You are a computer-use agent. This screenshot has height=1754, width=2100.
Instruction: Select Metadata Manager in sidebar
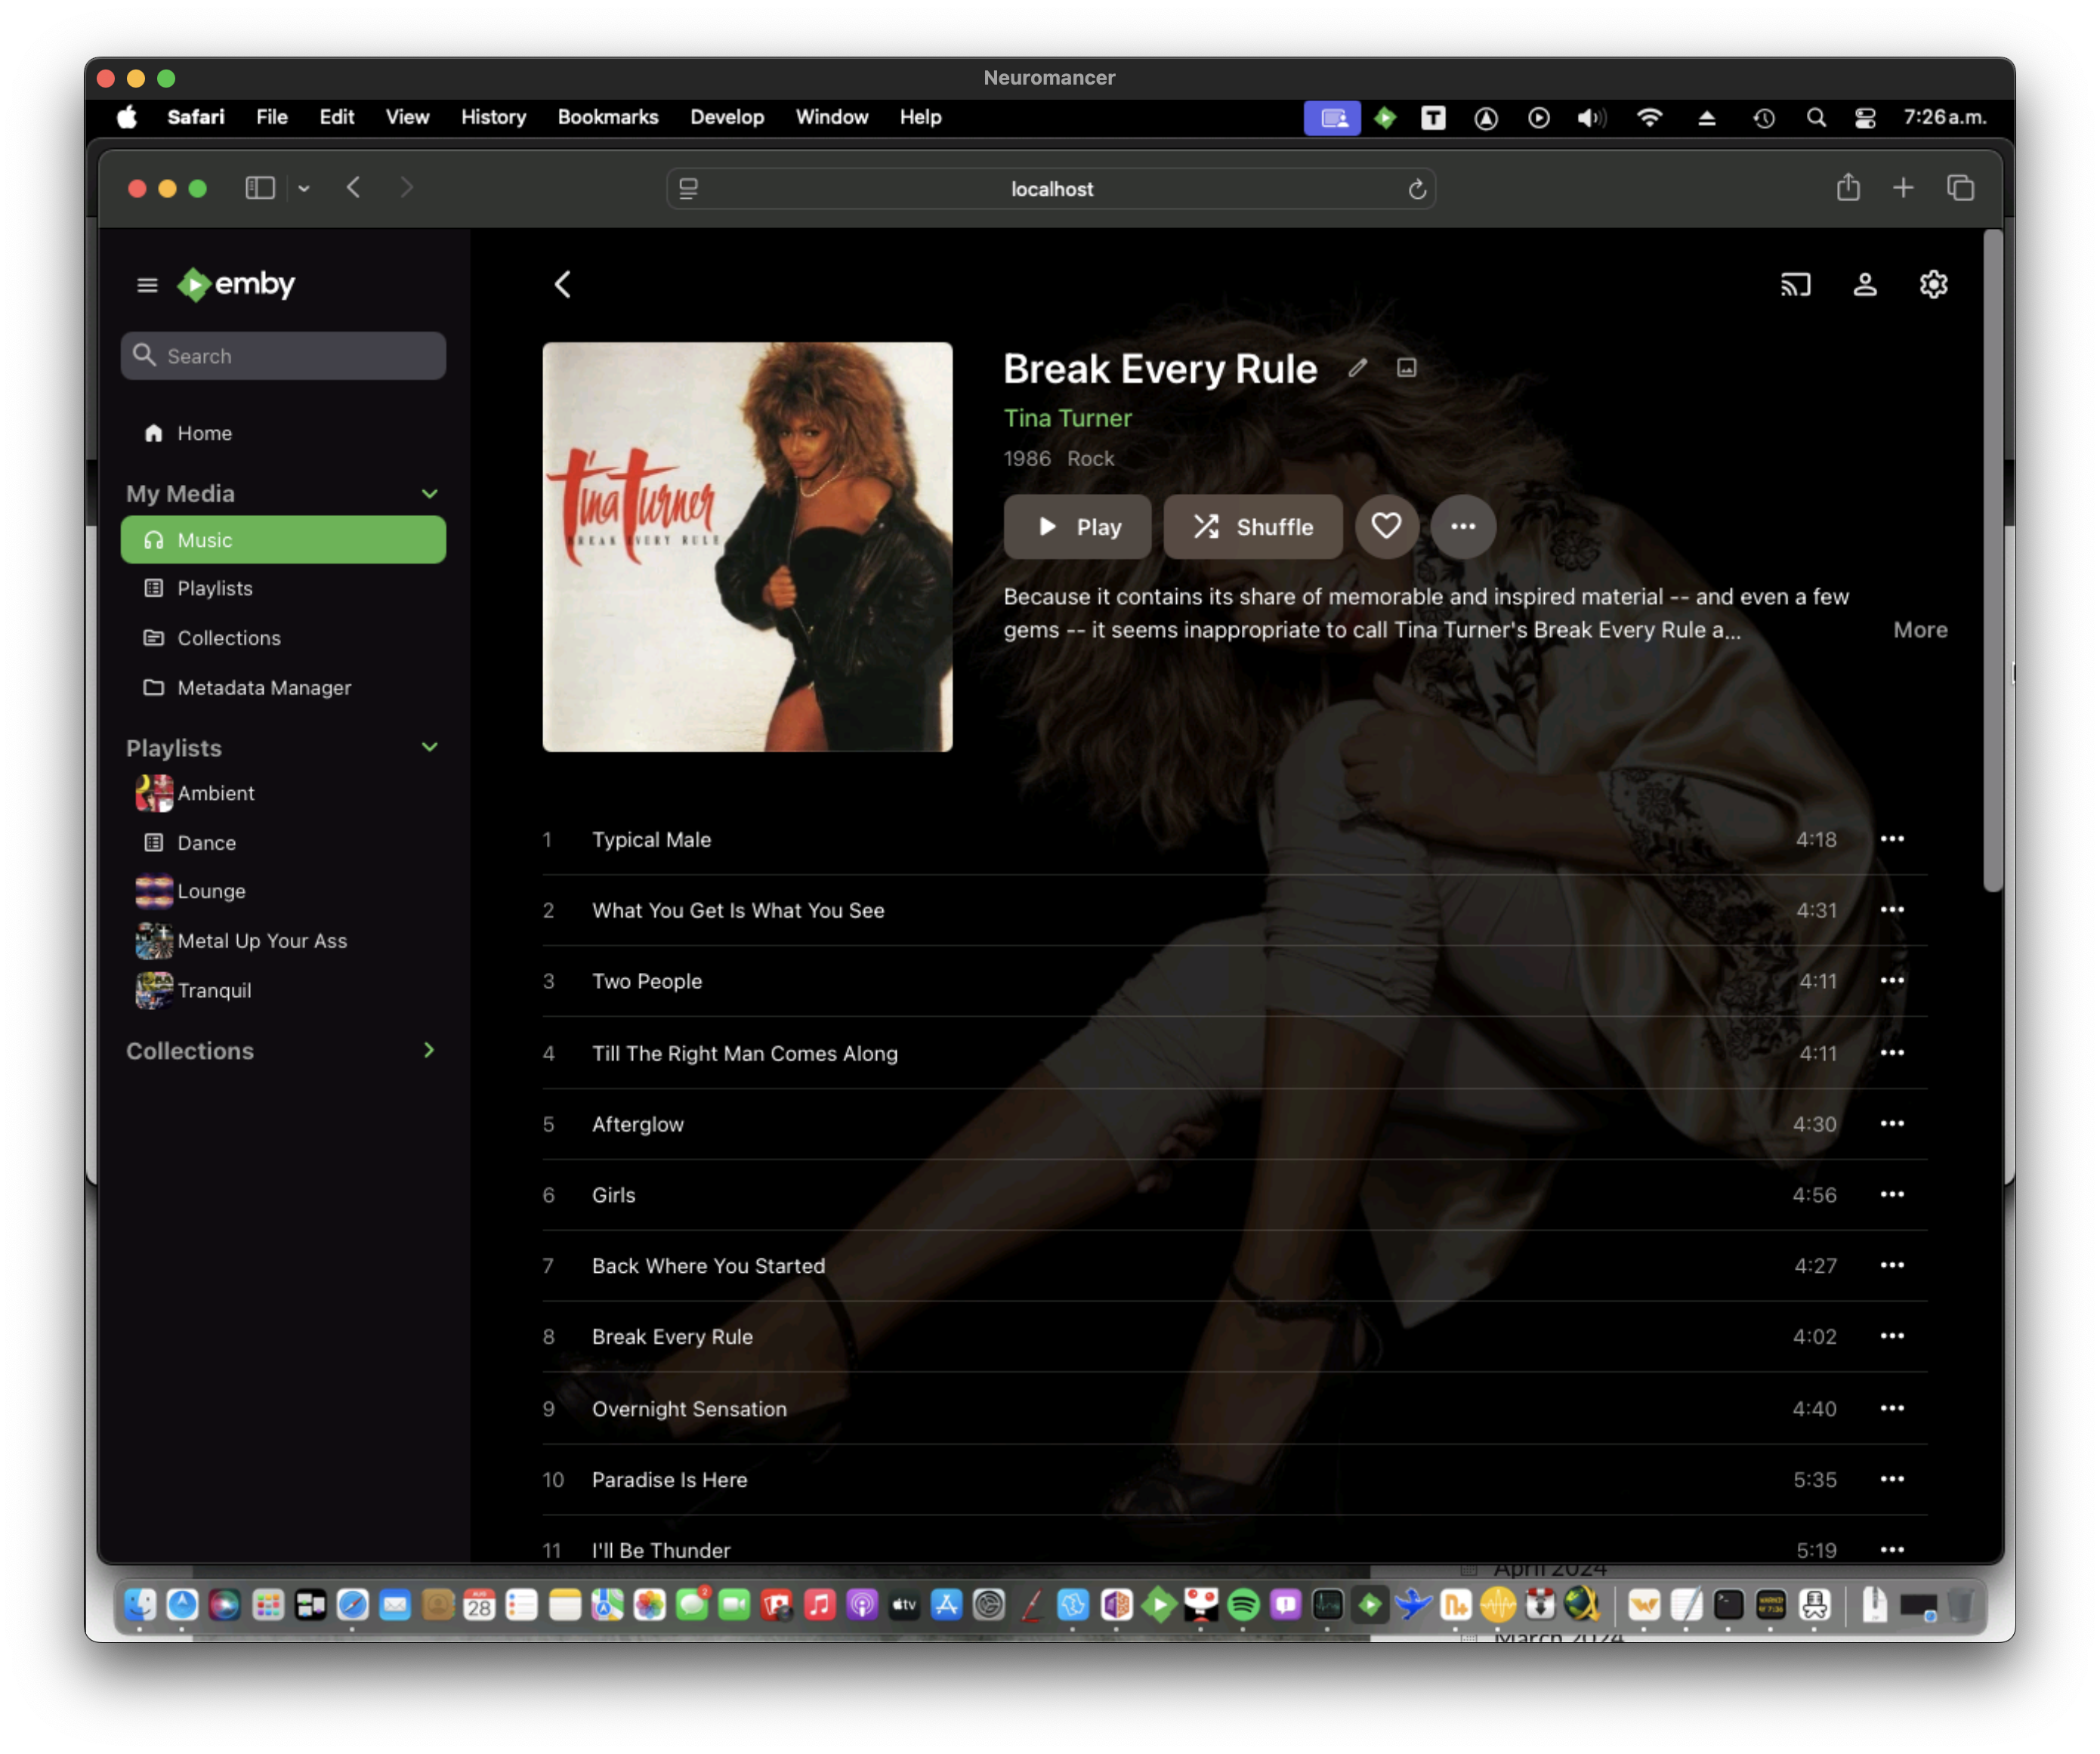coord(264,688)
